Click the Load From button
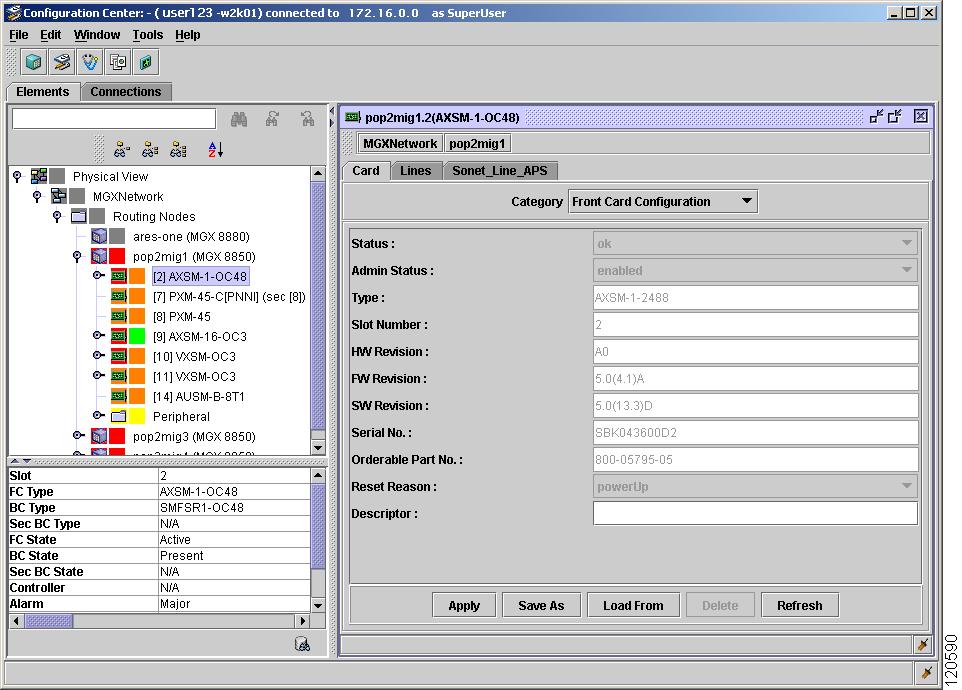Image resolution: width=962 pixels, height=690 pixels. (x=633, y=605)
